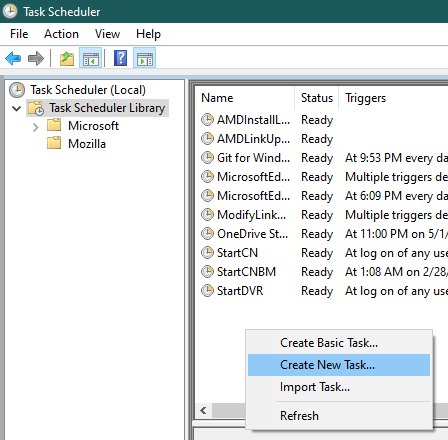
Task: Click the blue Back arrow toolbar icon
Action: [13, 59]
